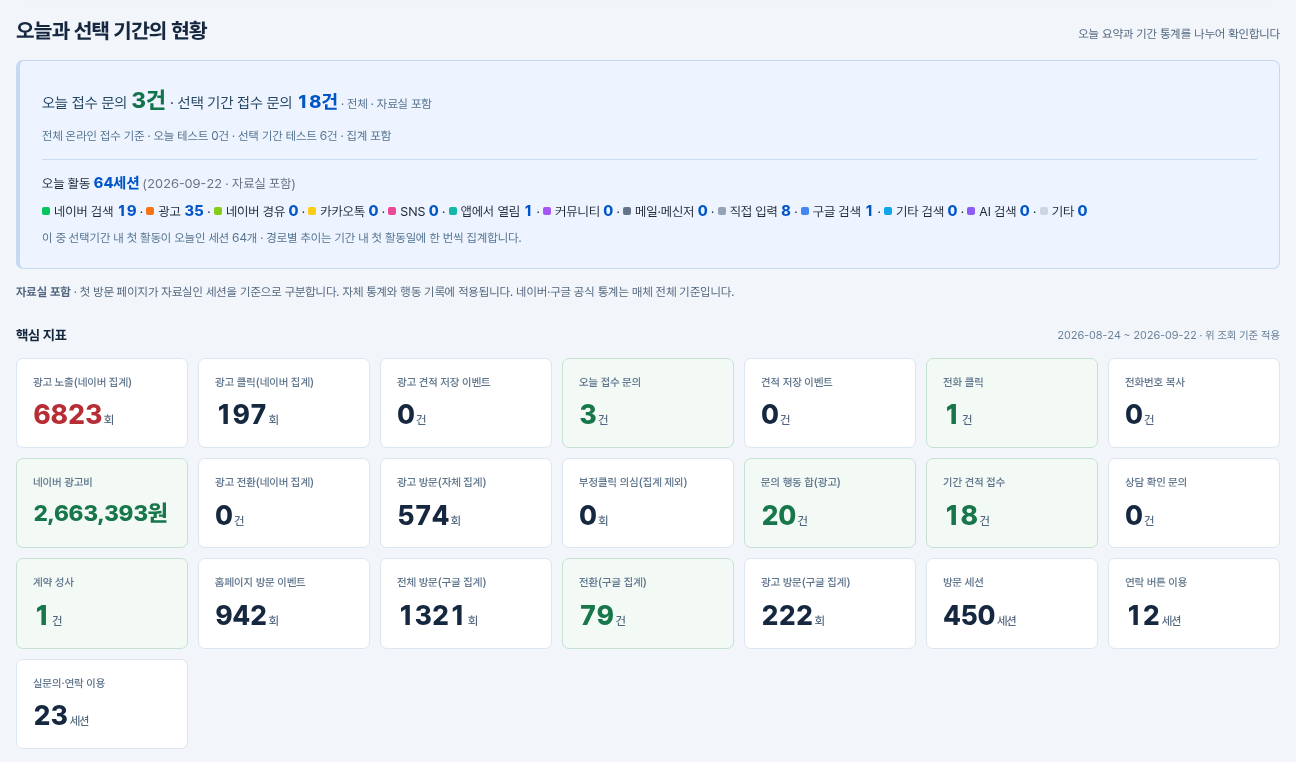Click the 전화 클릭 metric card
The image size is (1296, 762).
coord(1012,403)
